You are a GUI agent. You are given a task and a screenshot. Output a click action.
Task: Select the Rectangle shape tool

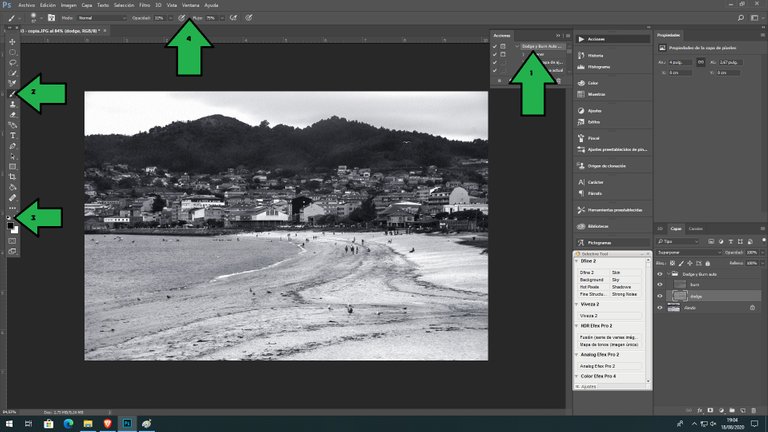(x=12, y=167)
